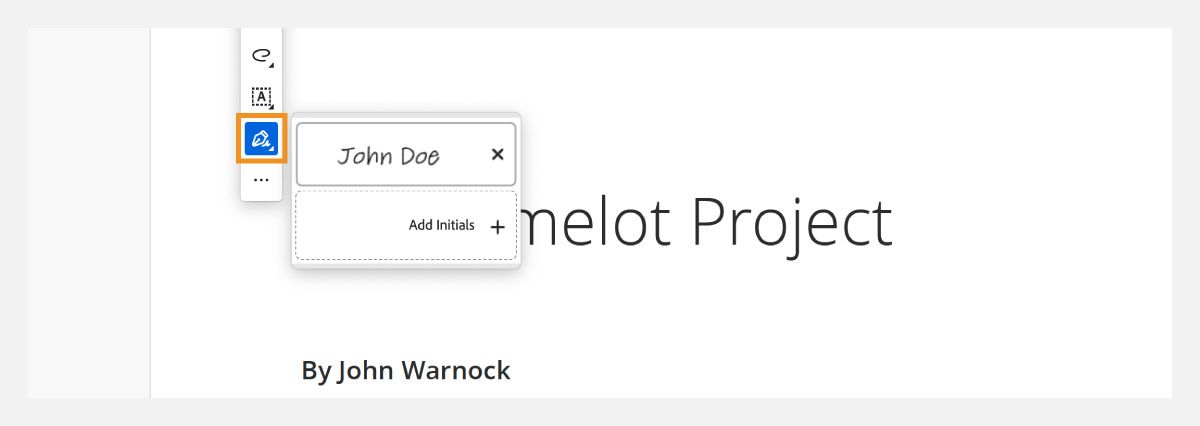Choose the John Doe signature

(390, 155)
